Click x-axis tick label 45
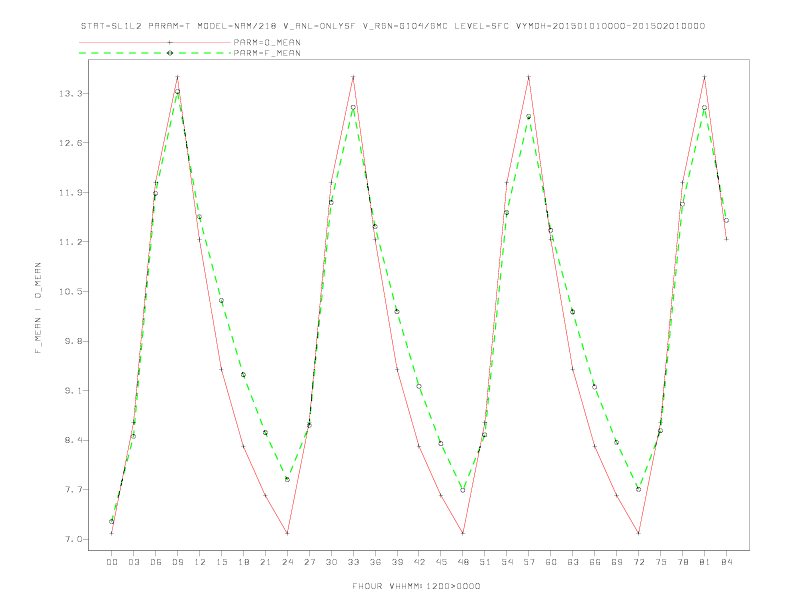This screenshot has height=612, width=792. (441, 562)
